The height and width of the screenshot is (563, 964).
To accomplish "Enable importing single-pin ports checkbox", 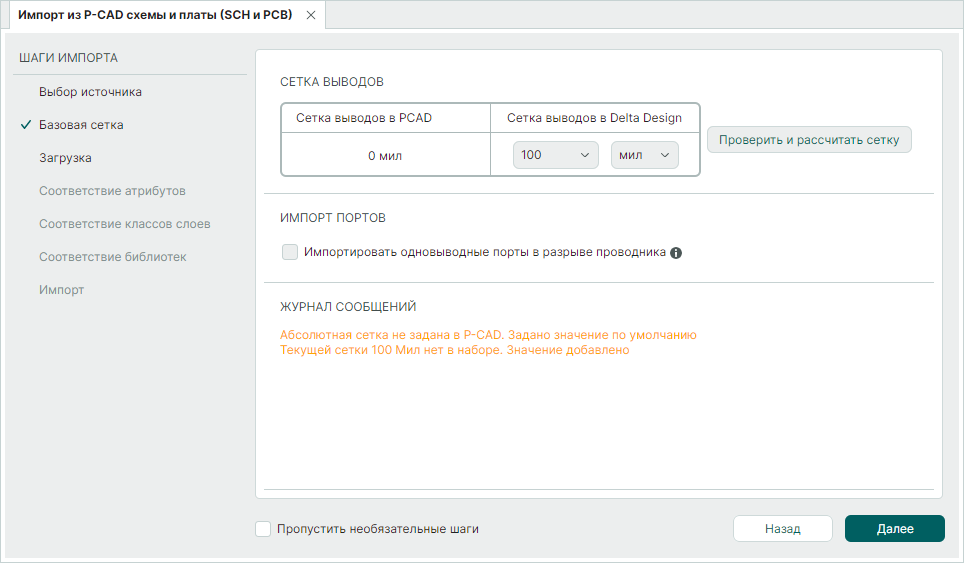I will tap(290, 252).
